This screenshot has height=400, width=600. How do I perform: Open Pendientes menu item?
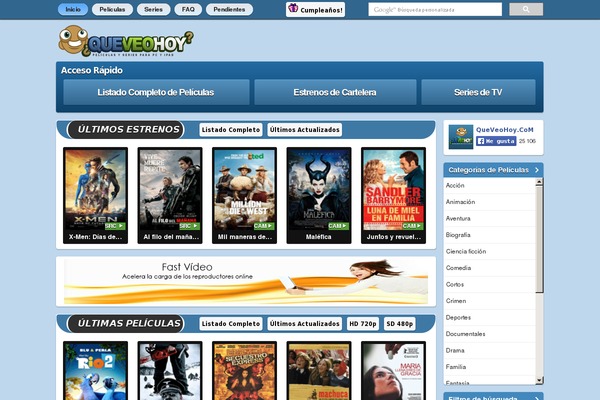tap(229, 9)
